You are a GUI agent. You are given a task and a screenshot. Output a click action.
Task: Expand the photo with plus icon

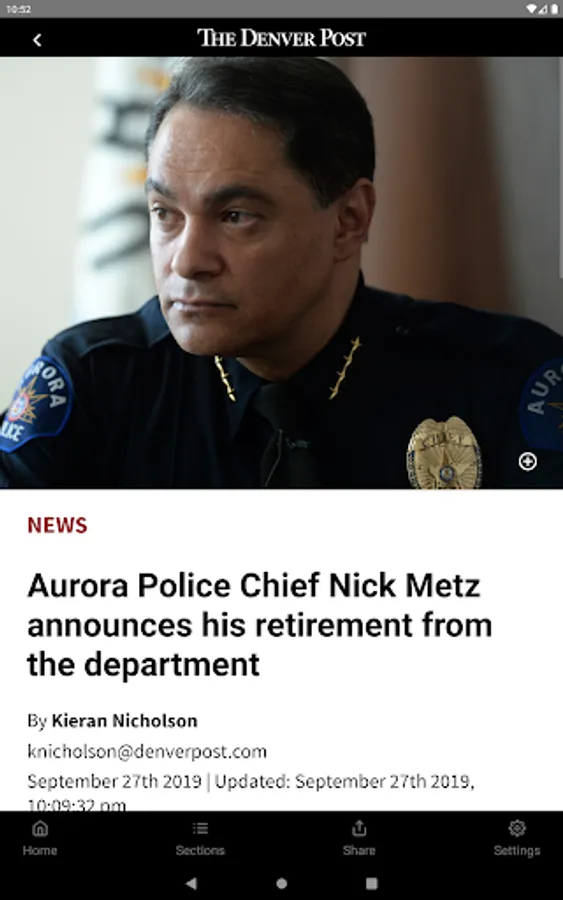click(x=527, y=461)
